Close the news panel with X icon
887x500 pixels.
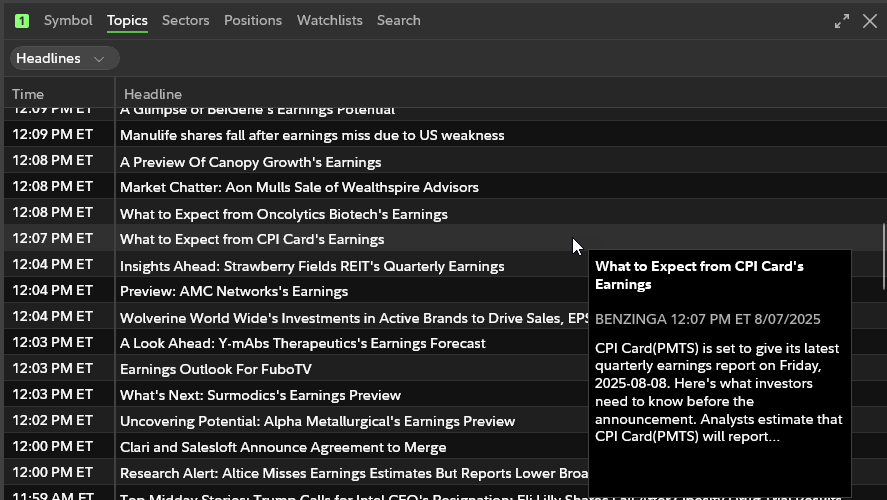869,21
